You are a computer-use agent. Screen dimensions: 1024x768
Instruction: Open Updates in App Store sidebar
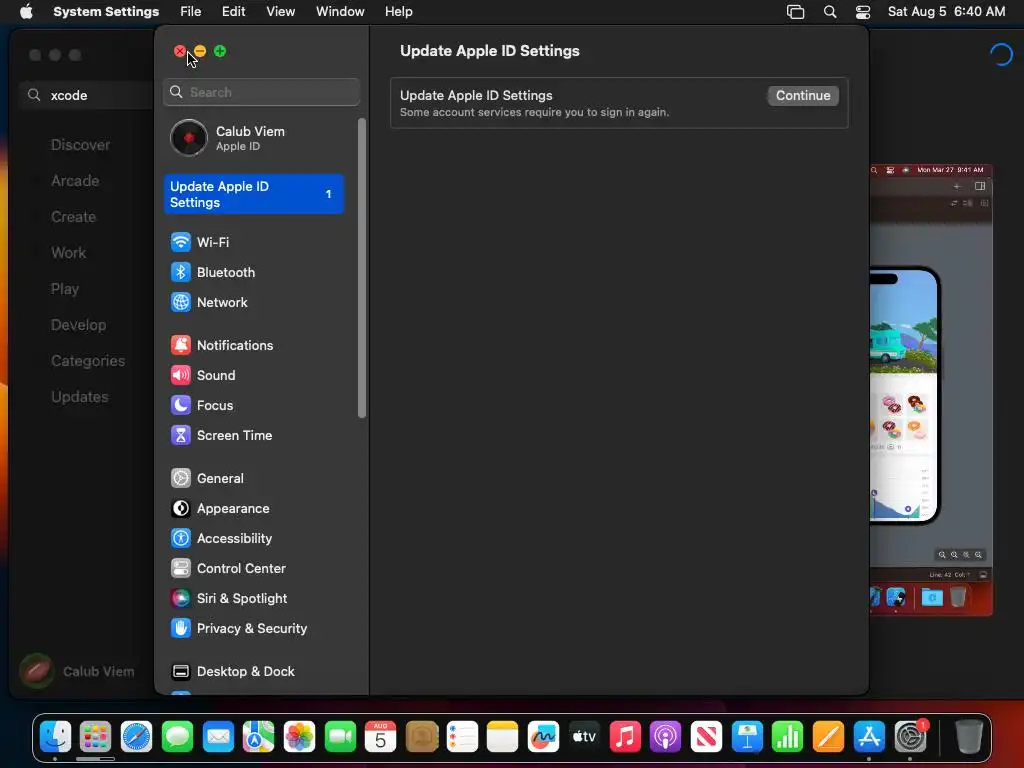pos(80,396)
